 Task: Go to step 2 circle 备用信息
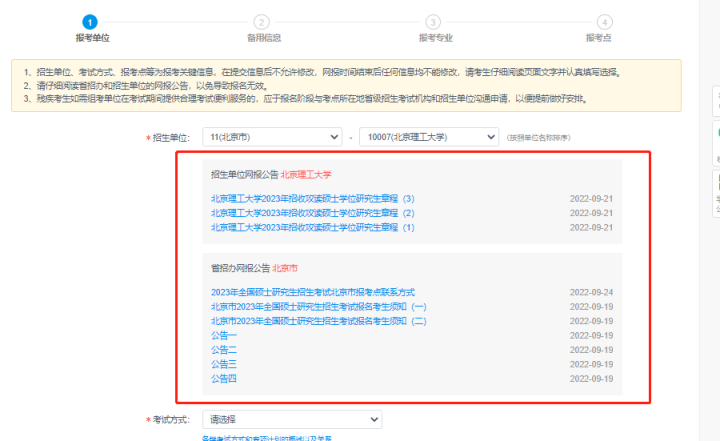tap(261, 22)
